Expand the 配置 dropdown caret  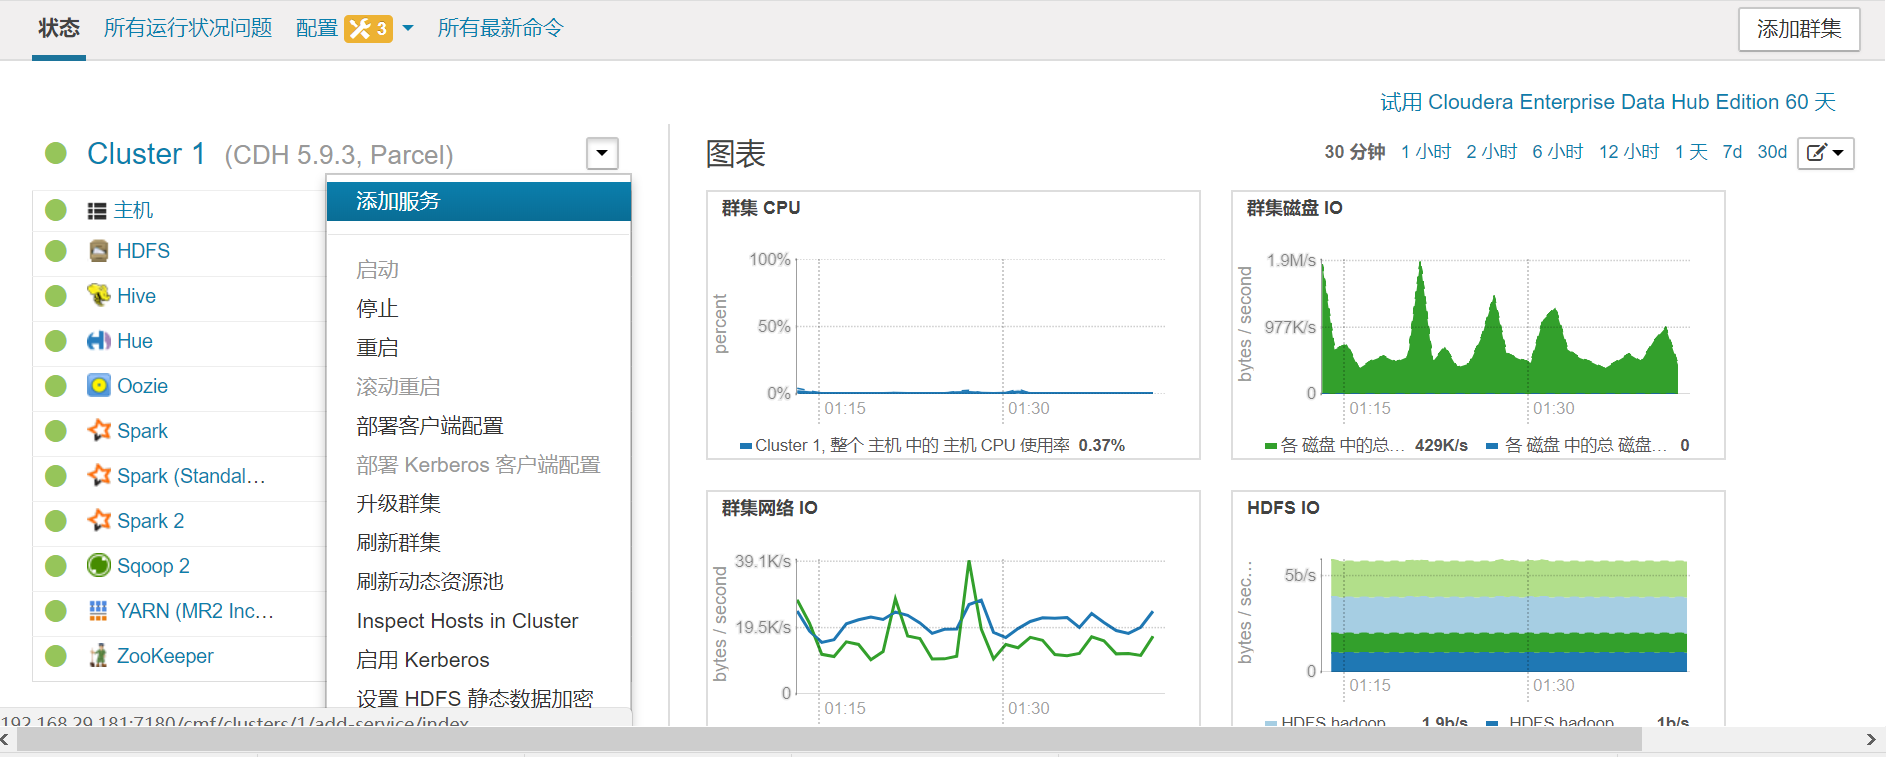click(408, 29)
